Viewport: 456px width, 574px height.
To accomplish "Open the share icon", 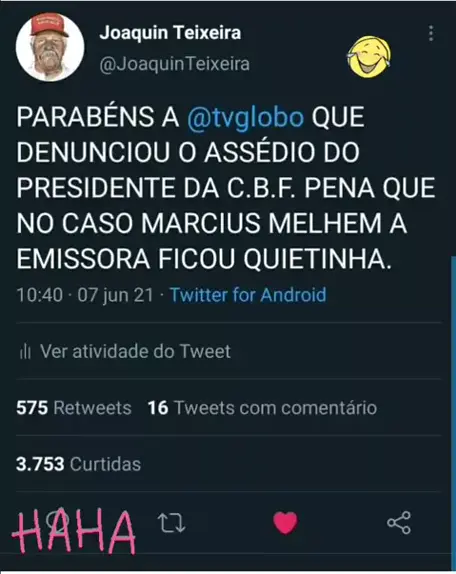I will pos(399,523).
